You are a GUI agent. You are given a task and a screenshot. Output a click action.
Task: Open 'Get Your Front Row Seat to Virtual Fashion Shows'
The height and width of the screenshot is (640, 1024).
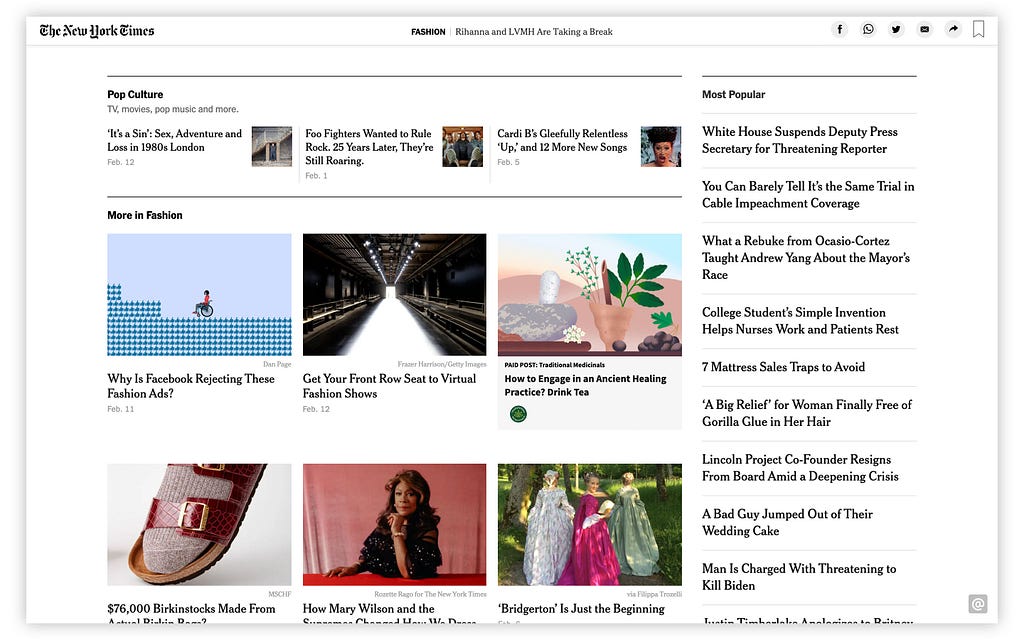[389, 386]
